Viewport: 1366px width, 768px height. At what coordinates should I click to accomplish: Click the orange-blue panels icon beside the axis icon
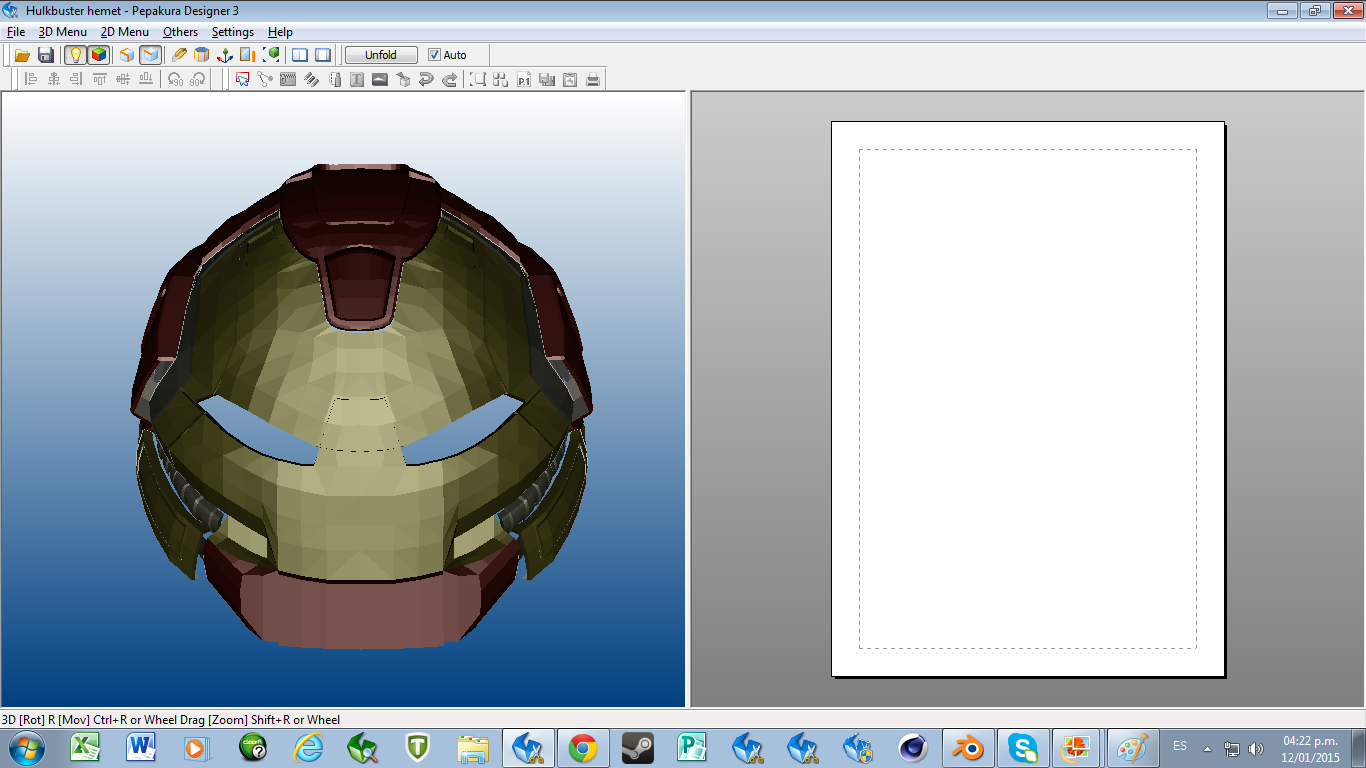click(x=247, y=55)
